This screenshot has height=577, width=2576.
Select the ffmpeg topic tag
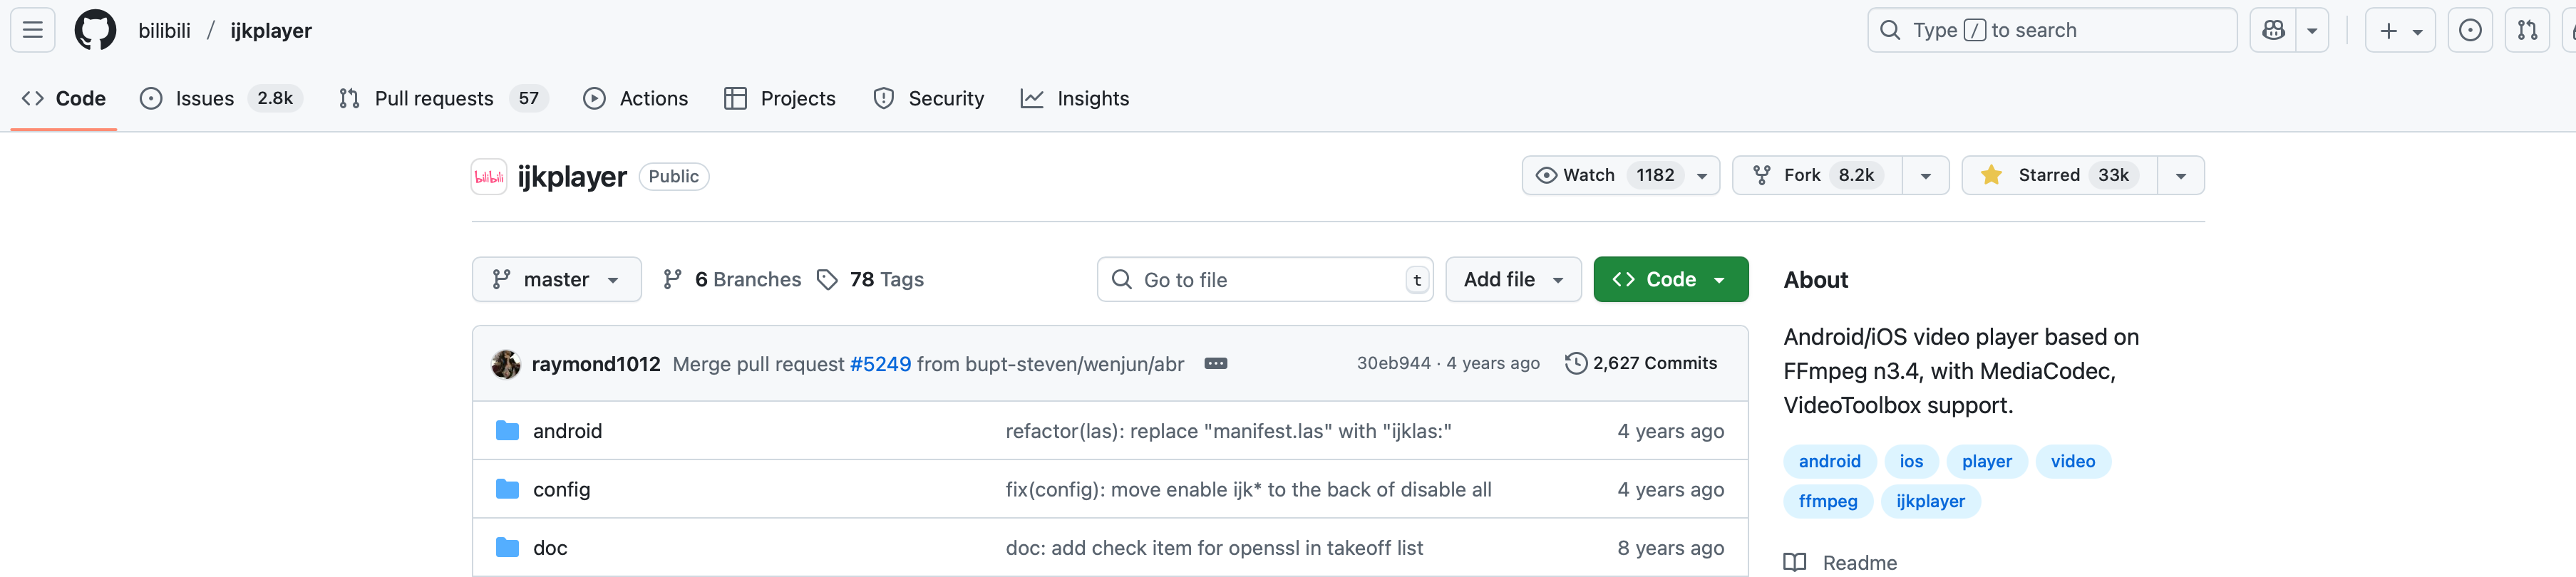(x=1827, y=501)
